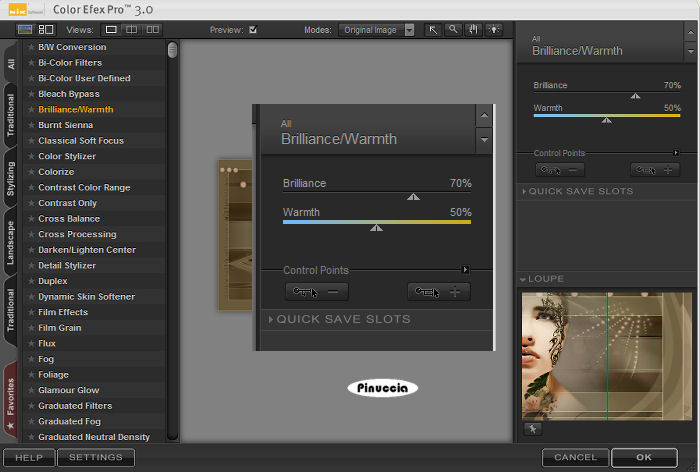The height and width of the screenshot is (472, 700).
Task: Select the Bi-Color User Defined filter
Action: pyautogui.click(x=84, y=78)
